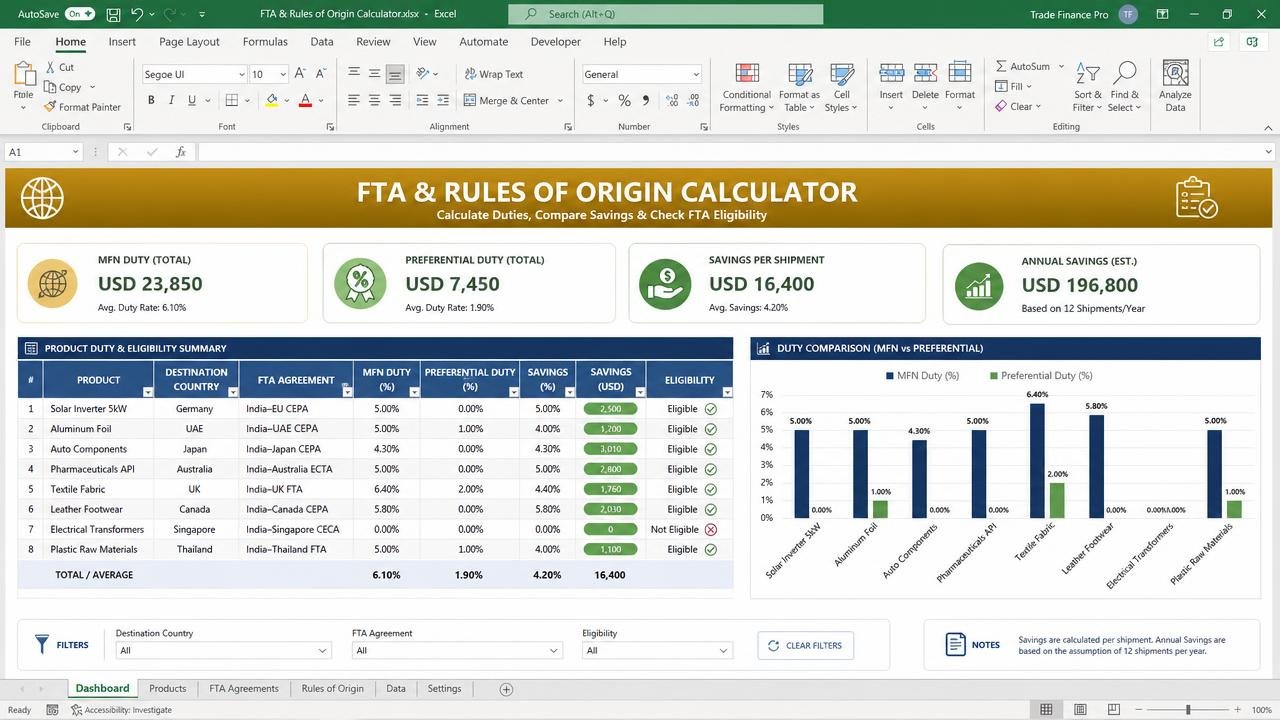
Task: Open the File menu
Action: tap(22, 42)
